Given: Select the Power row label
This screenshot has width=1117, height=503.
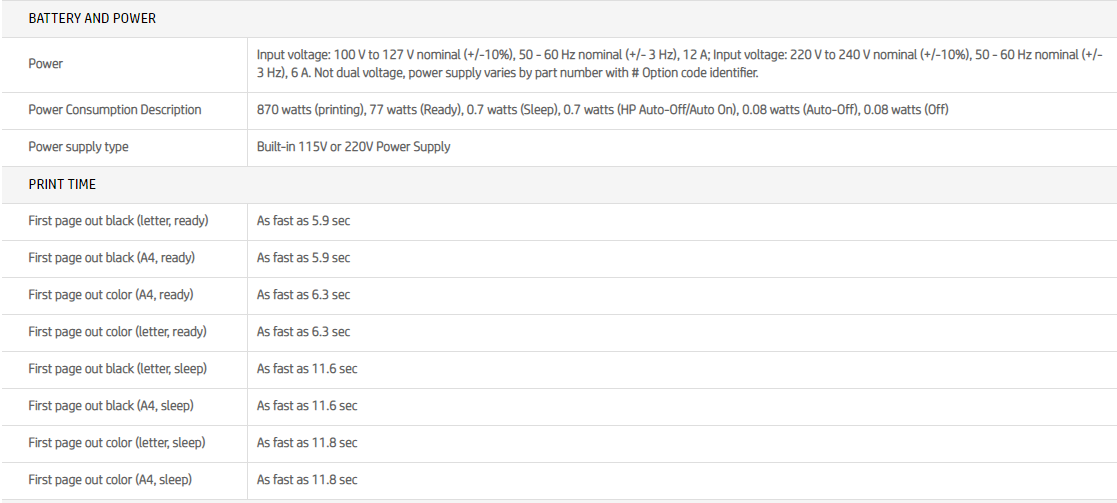Looking at the screenshot, I should (x=46, y=64).
